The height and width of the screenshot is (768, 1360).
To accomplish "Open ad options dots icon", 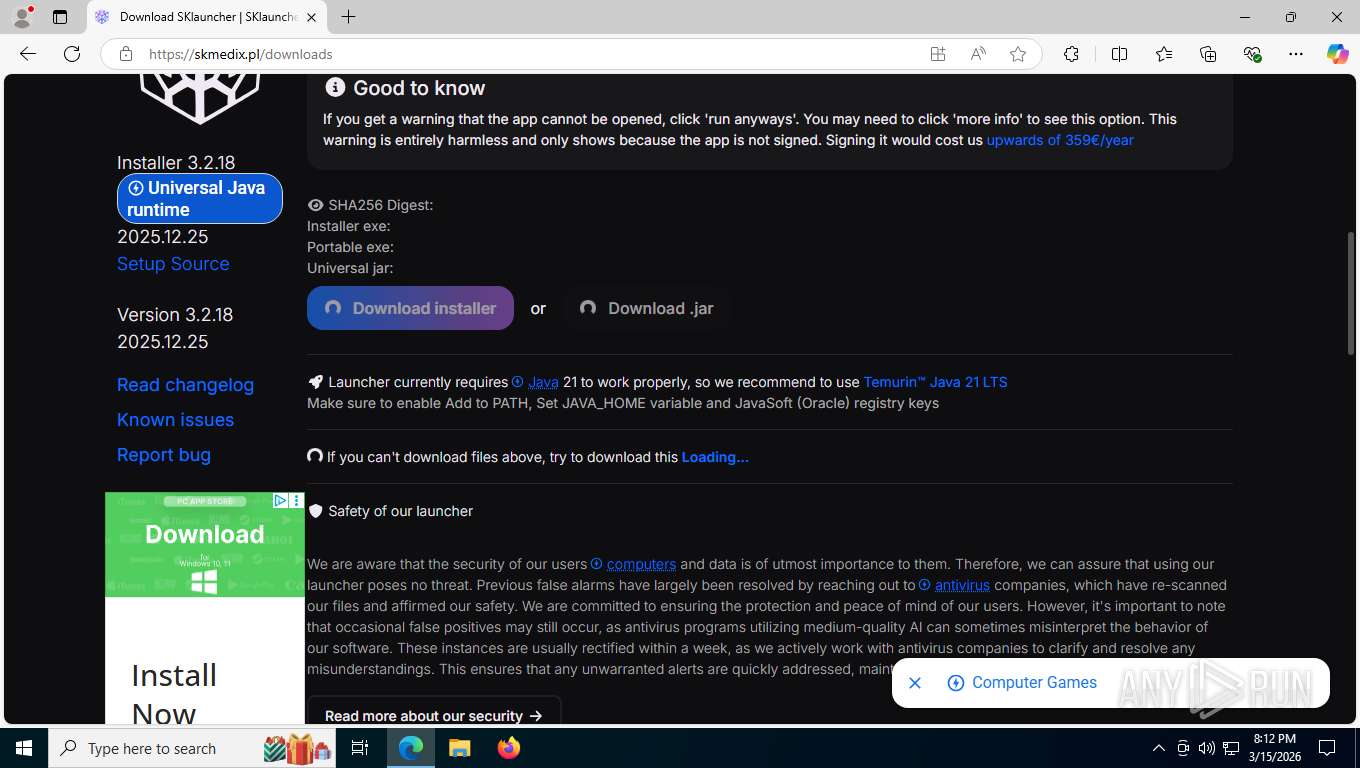I will 296,500.
